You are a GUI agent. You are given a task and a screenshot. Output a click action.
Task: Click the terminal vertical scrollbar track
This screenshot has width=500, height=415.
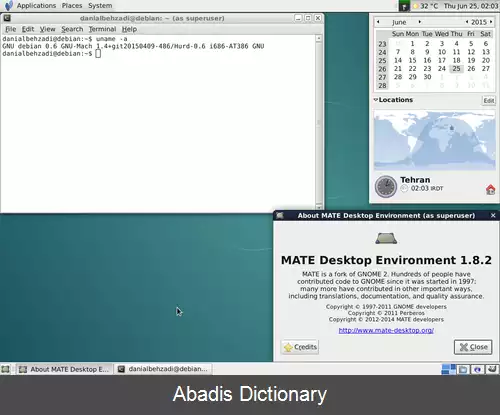coord(319,123)
